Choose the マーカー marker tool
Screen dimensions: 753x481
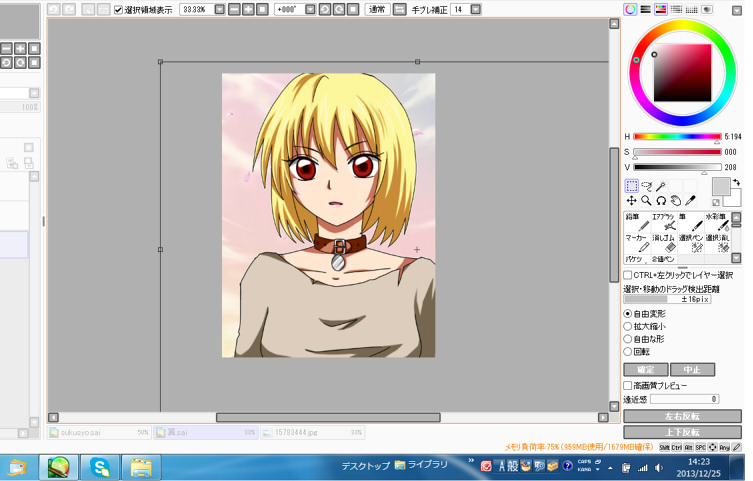coord(637,243)
